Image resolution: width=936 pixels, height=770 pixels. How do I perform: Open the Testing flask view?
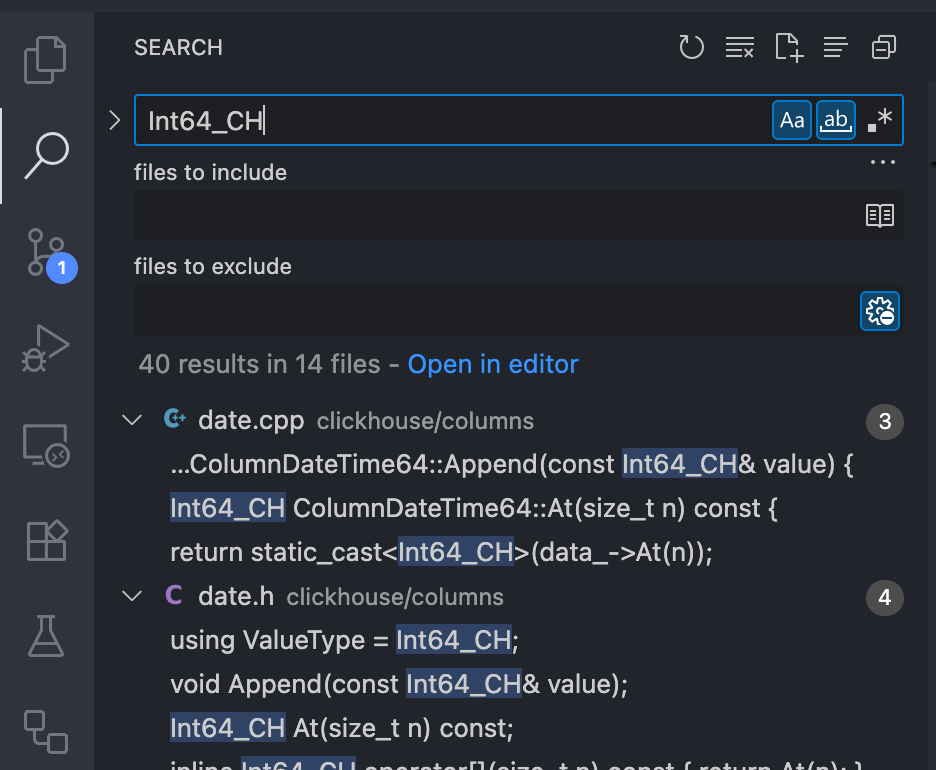[x=45, y=636]
